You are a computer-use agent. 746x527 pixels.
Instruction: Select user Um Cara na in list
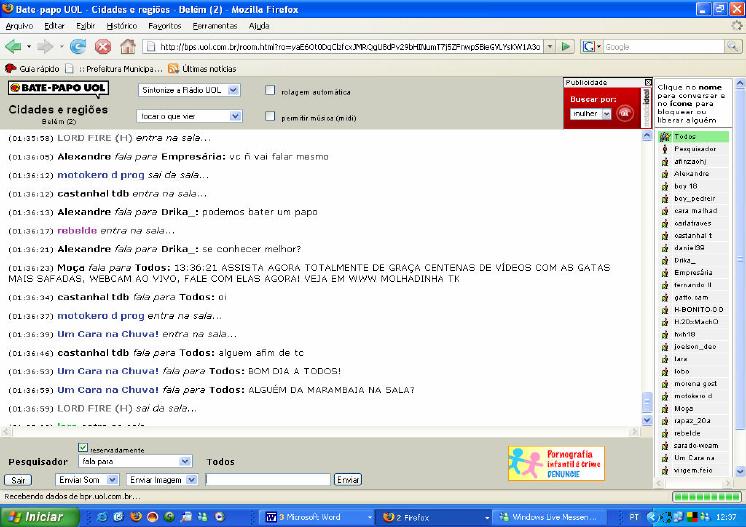(693, 458)
